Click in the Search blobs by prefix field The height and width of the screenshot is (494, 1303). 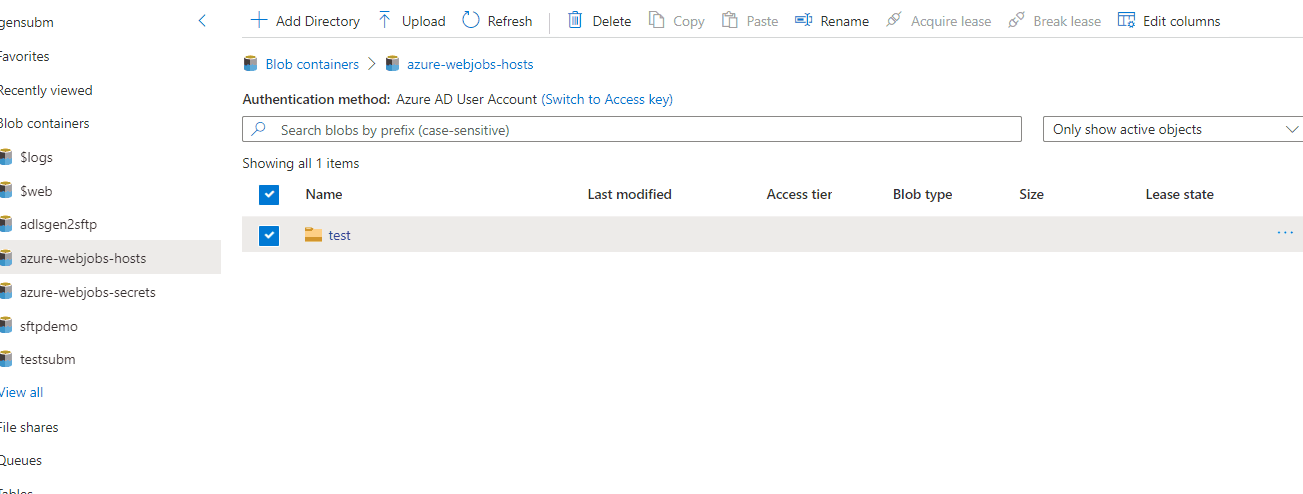click(x=632, y=129)
